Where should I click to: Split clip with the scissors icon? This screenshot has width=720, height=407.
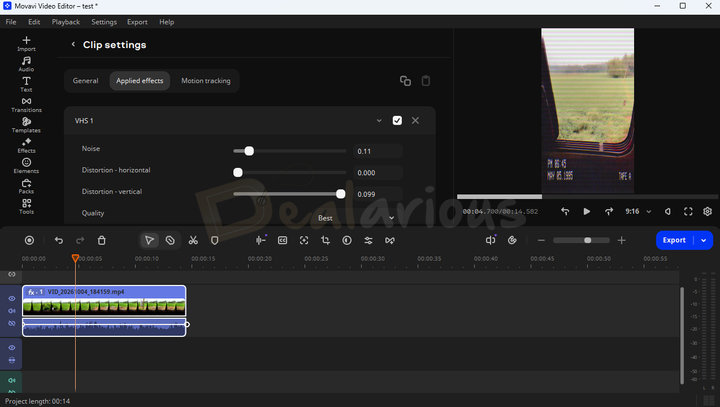[x=193, y=240]
